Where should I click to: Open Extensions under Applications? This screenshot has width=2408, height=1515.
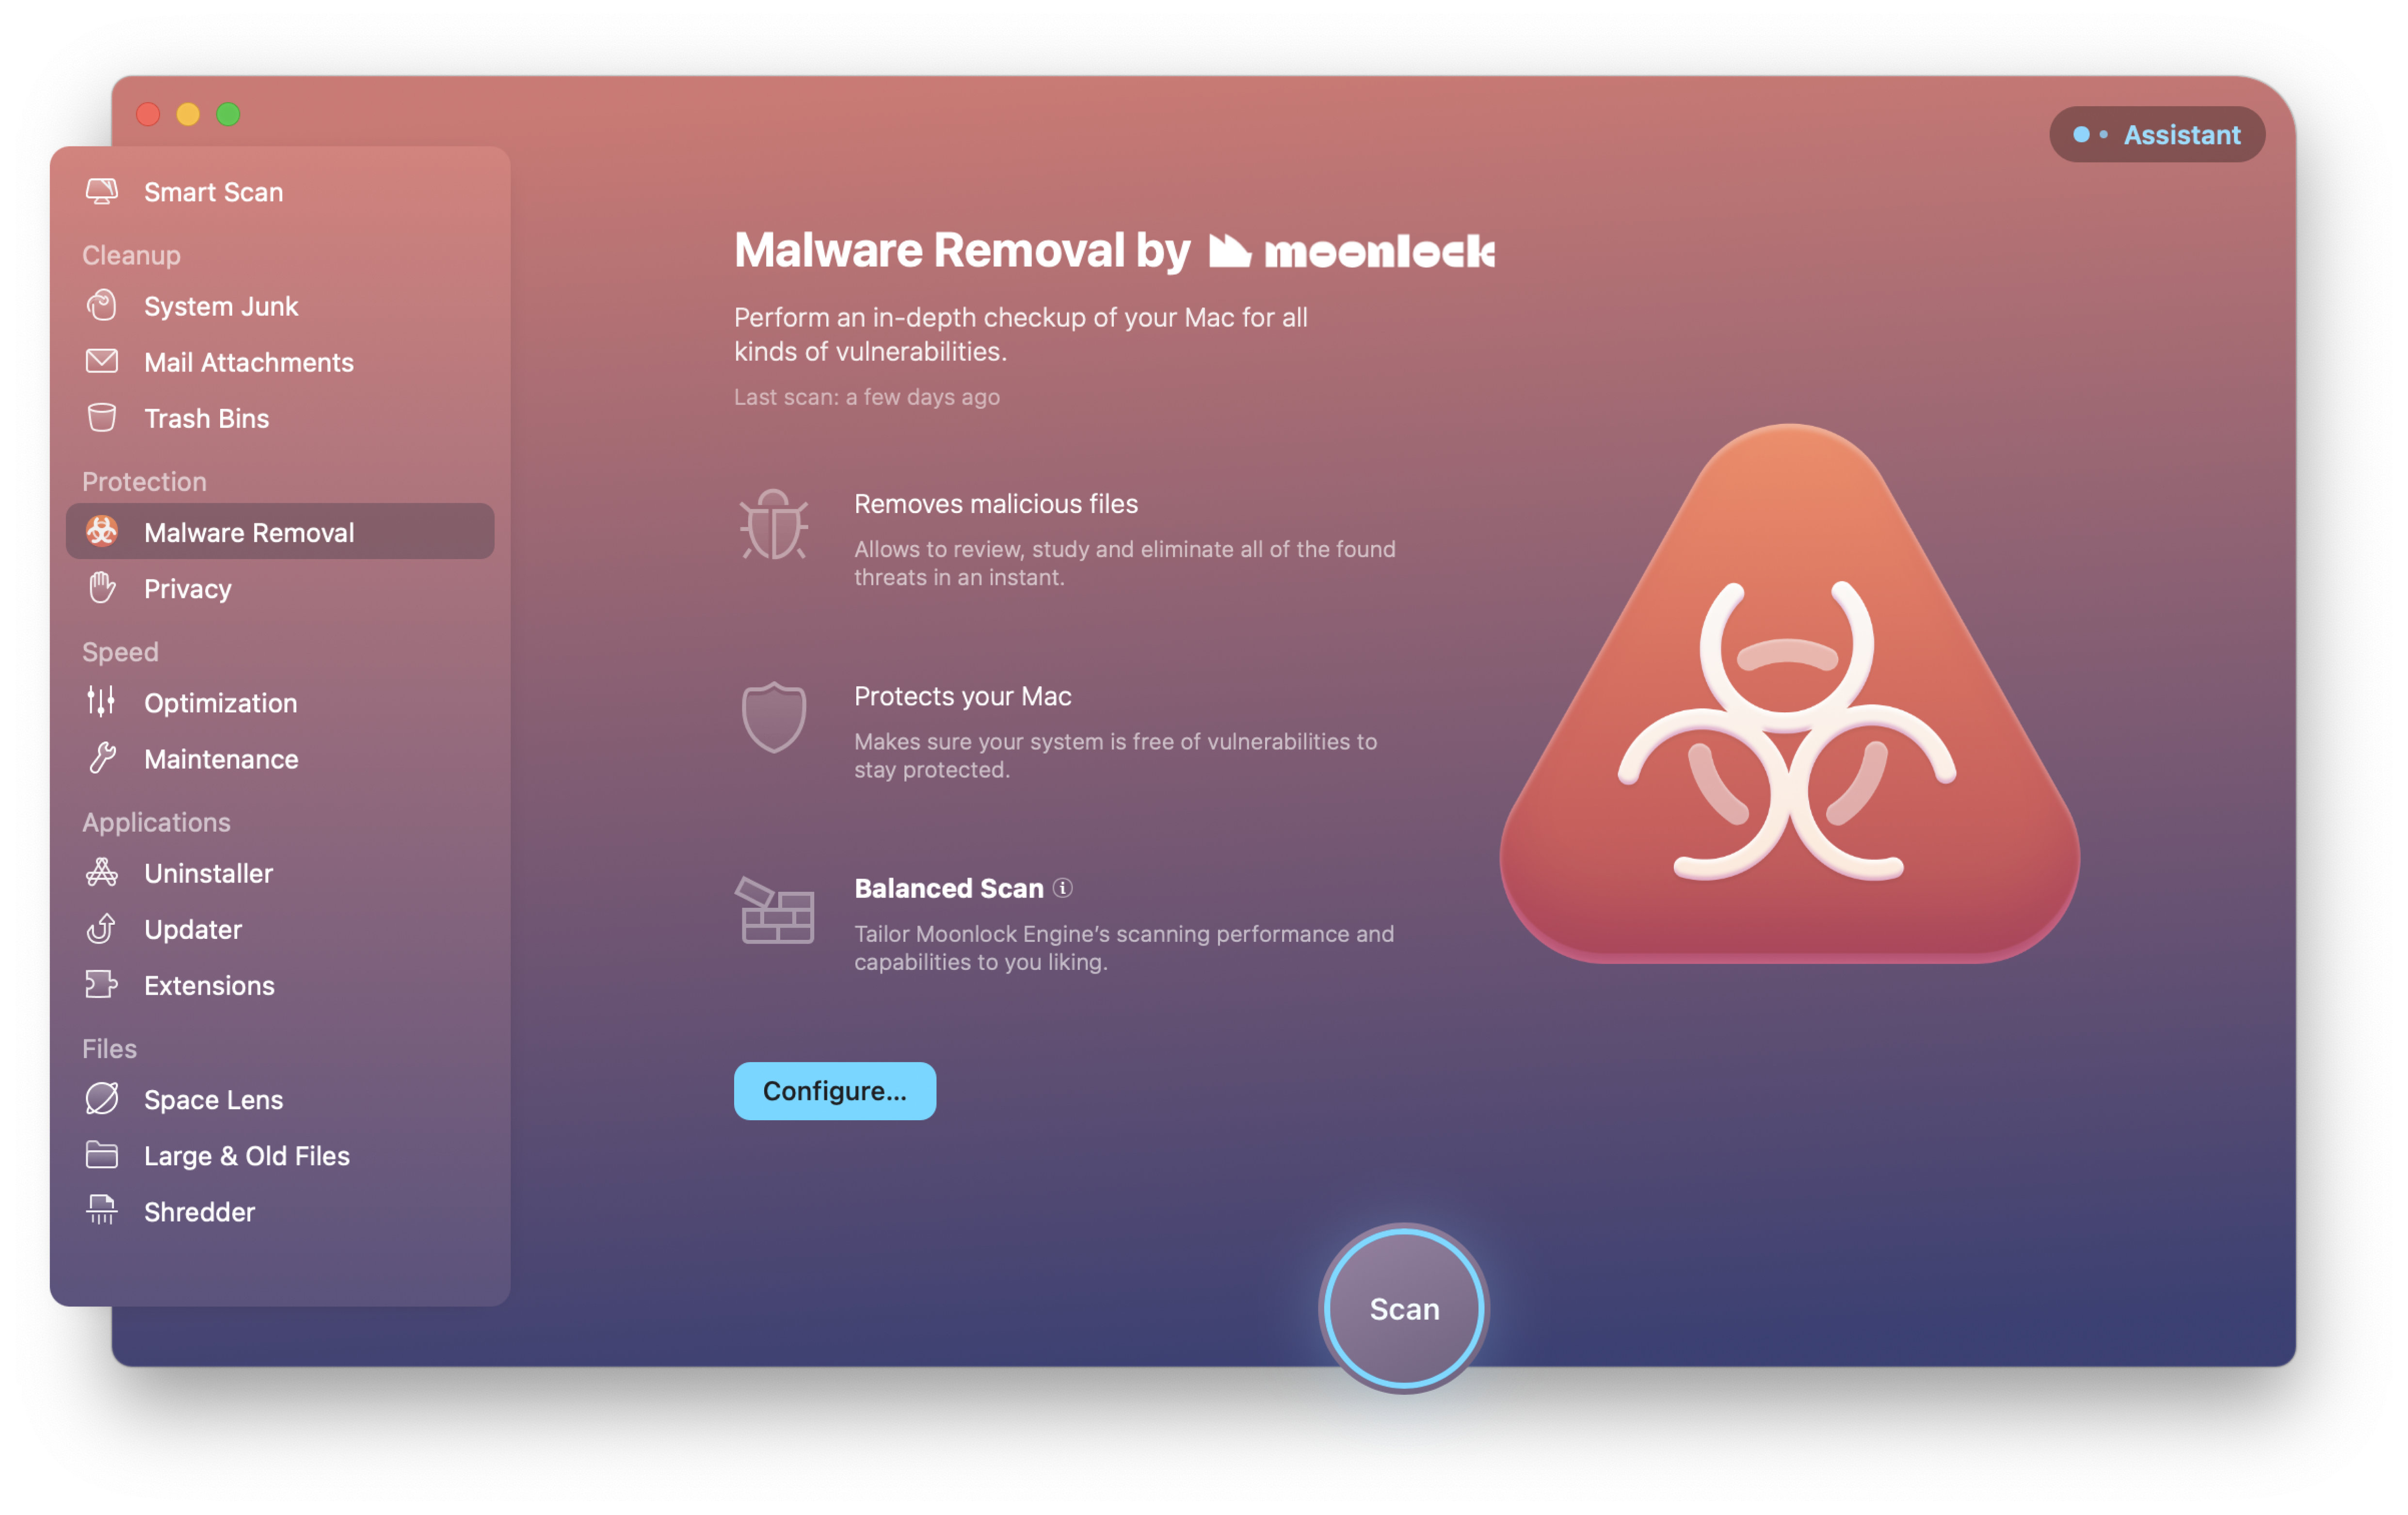coord(280,985)
